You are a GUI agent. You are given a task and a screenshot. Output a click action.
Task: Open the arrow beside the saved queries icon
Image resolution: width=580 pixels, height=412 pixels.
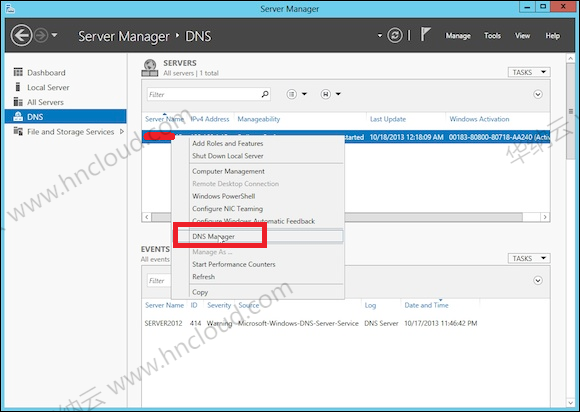pos(338,94)
